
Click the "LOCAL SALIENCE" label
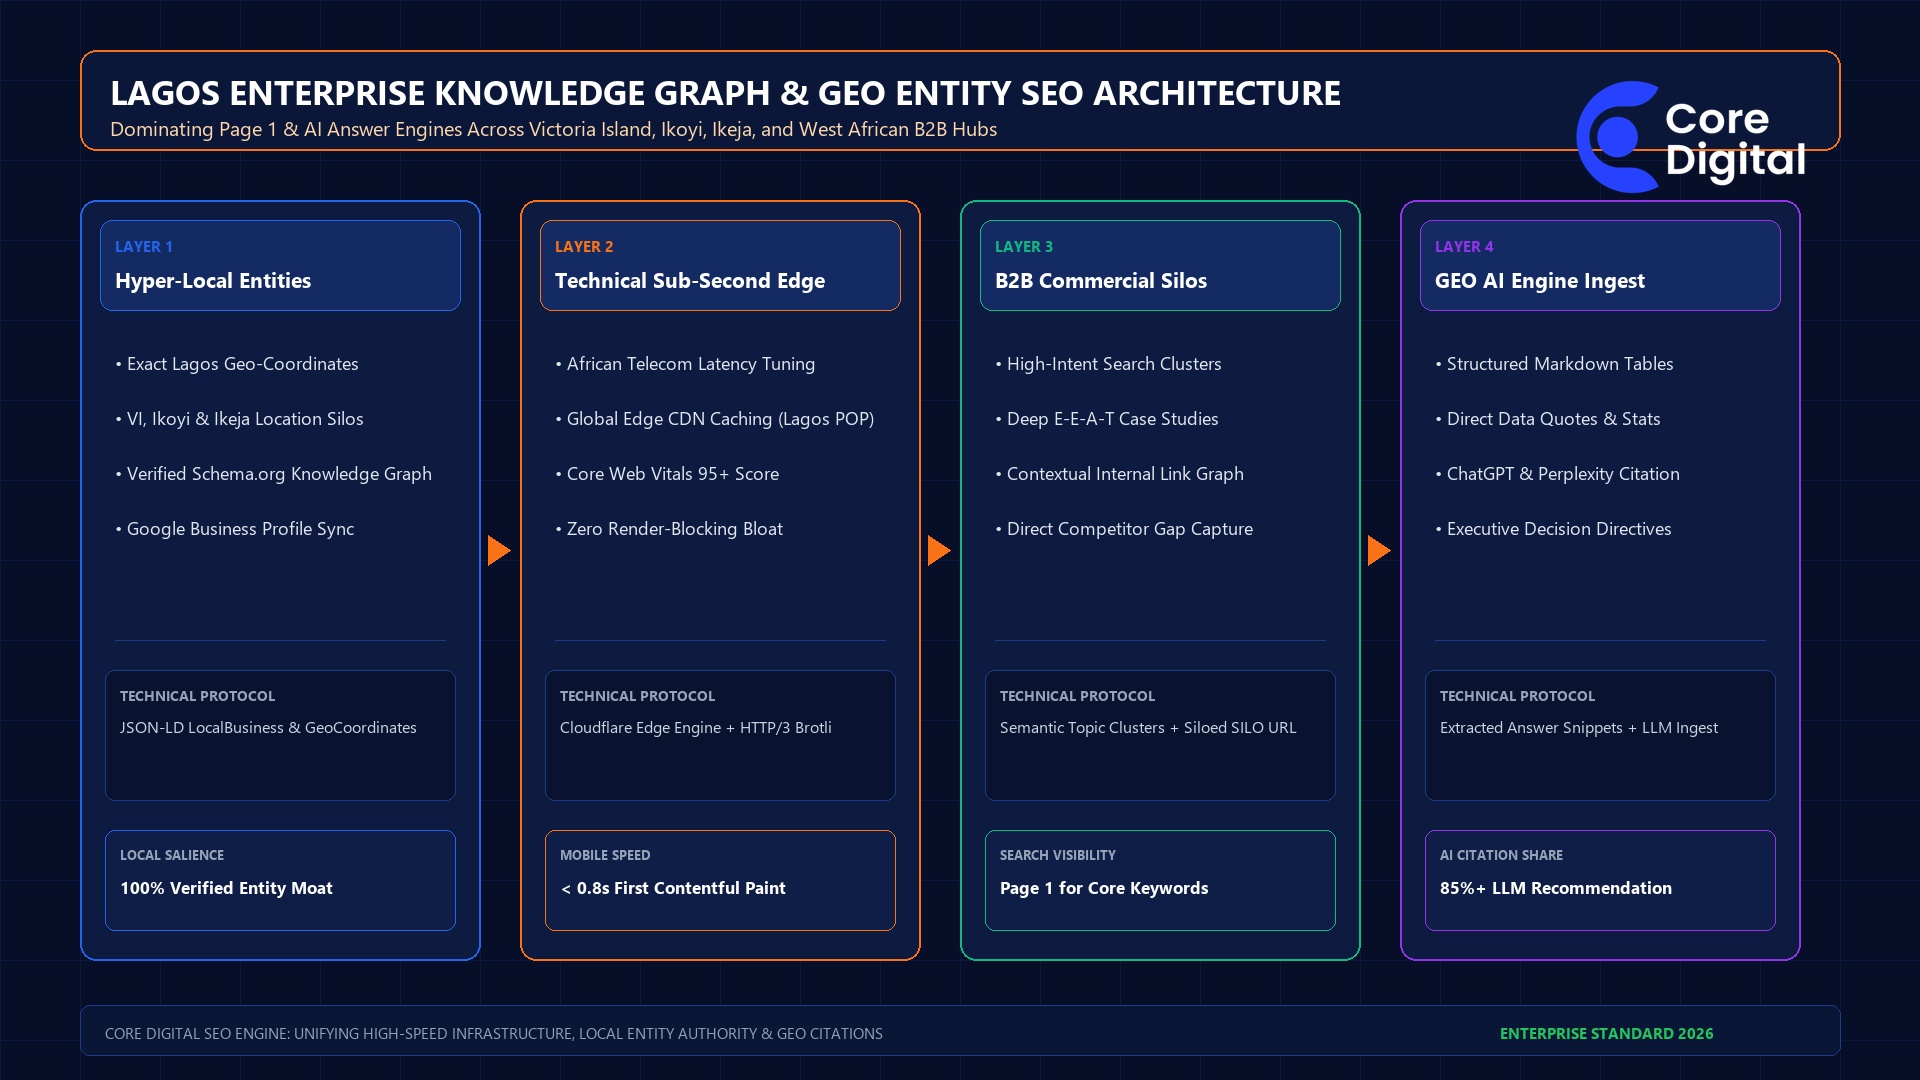pyautogui.click(x=172, y=855)
